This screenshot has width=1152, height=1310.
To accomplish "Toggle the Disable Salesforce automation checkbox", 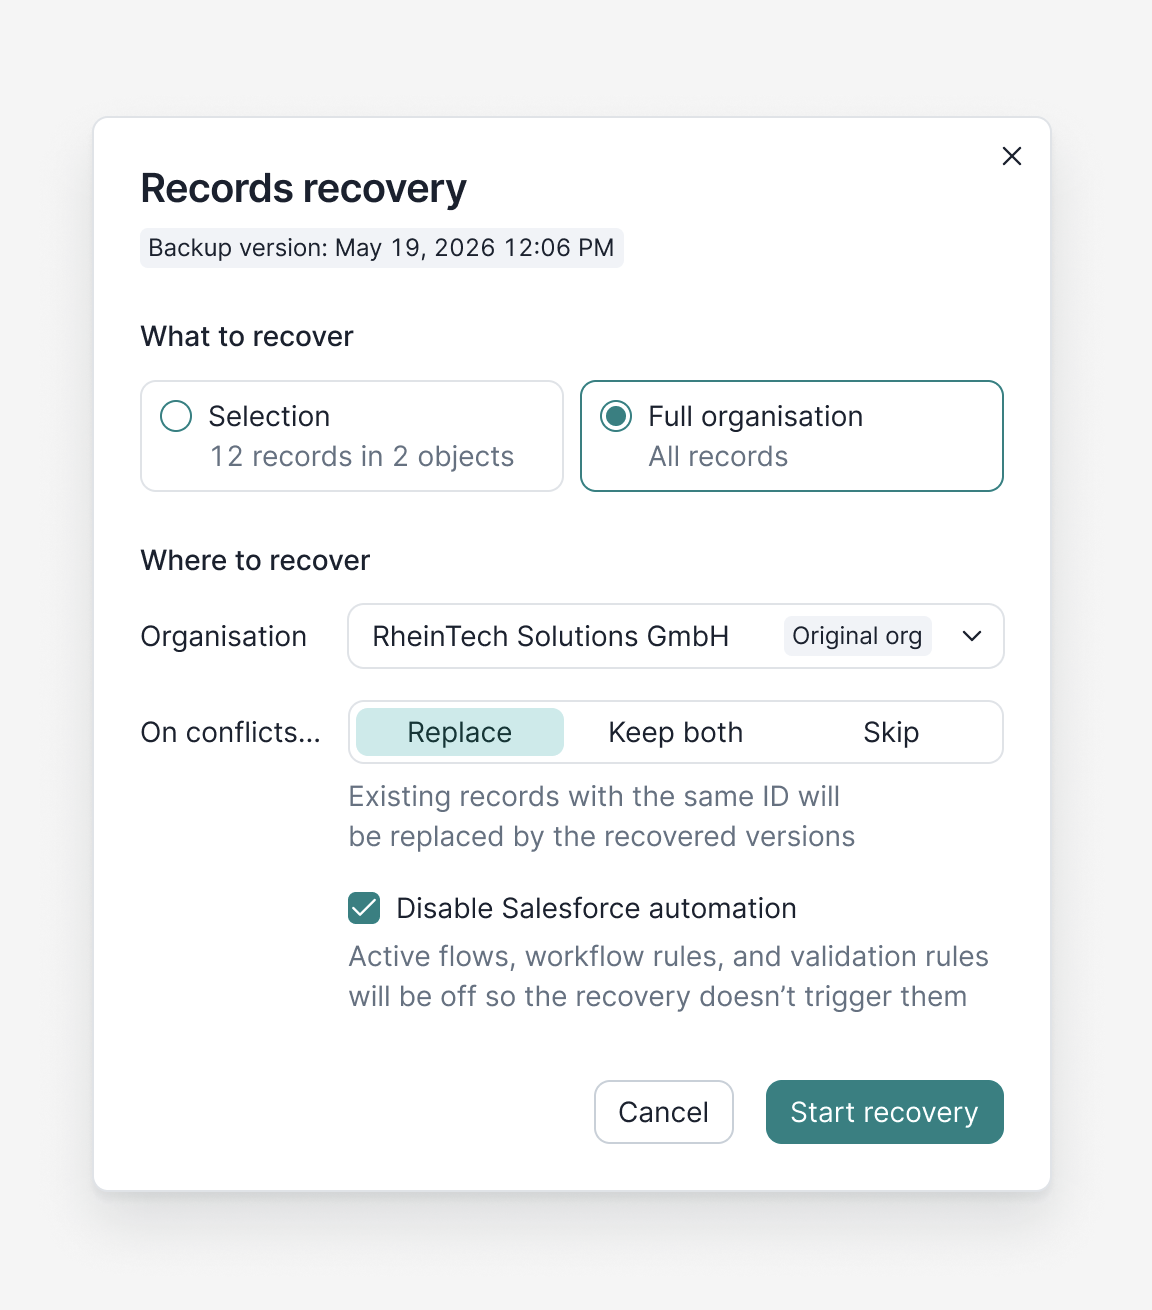I will 364,908.
